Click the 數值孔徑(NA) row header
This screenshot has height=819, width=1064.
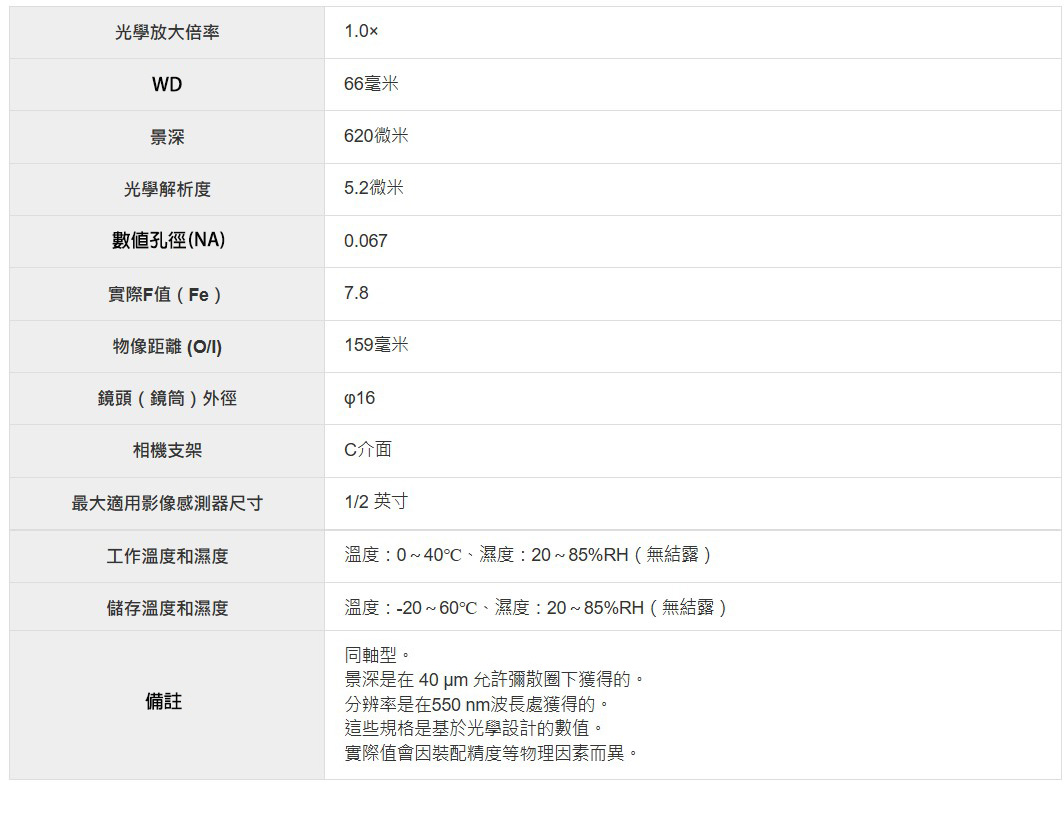[x=166, y=241]
